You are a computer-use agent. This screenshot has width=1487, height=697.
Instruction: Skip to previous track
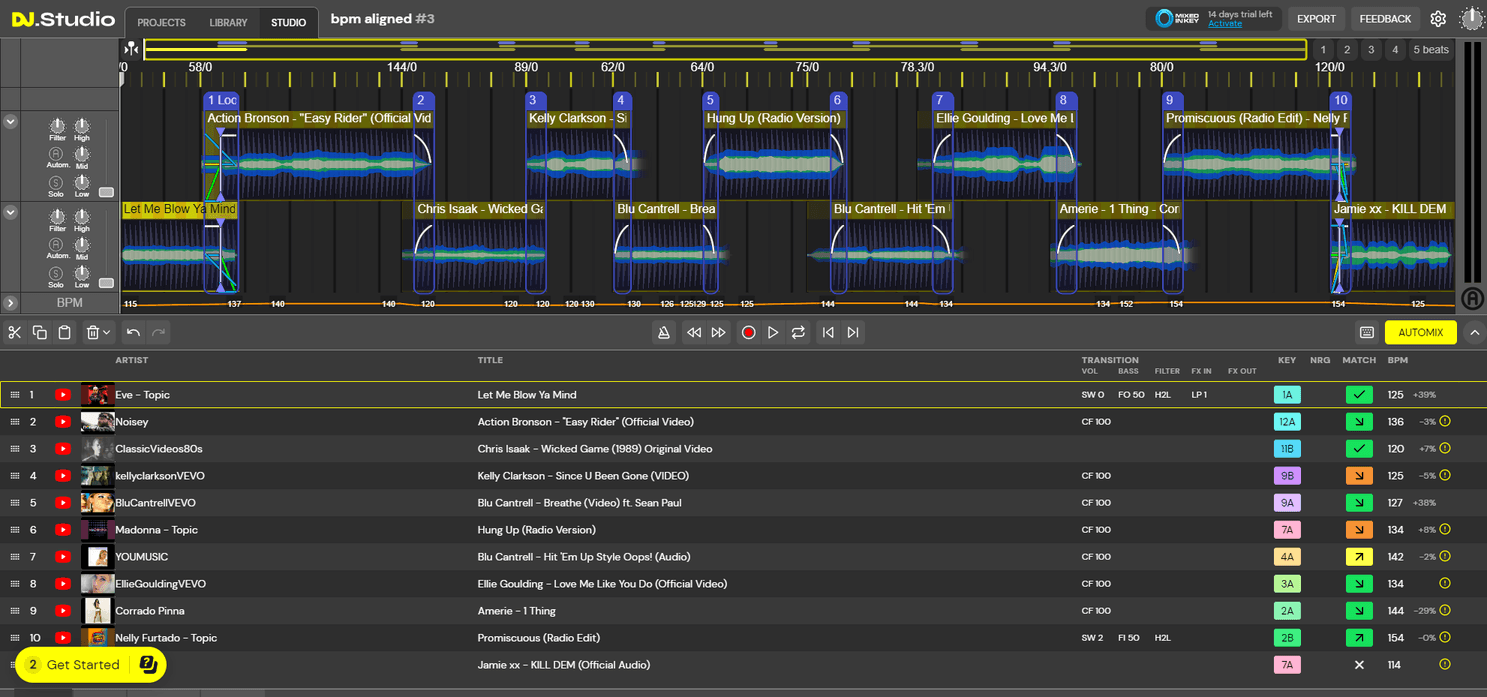[x=828, y=332]
